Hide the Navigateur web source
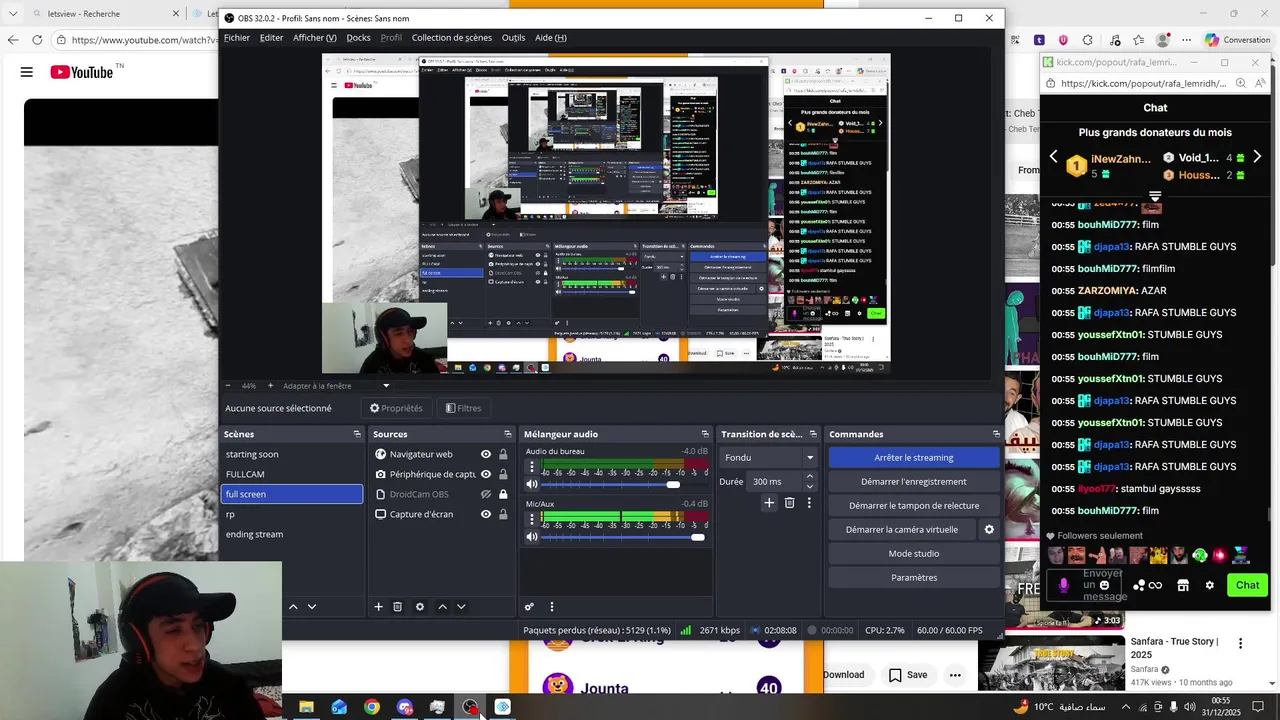This screenshot has width=1280, height=720. [486, 454]
